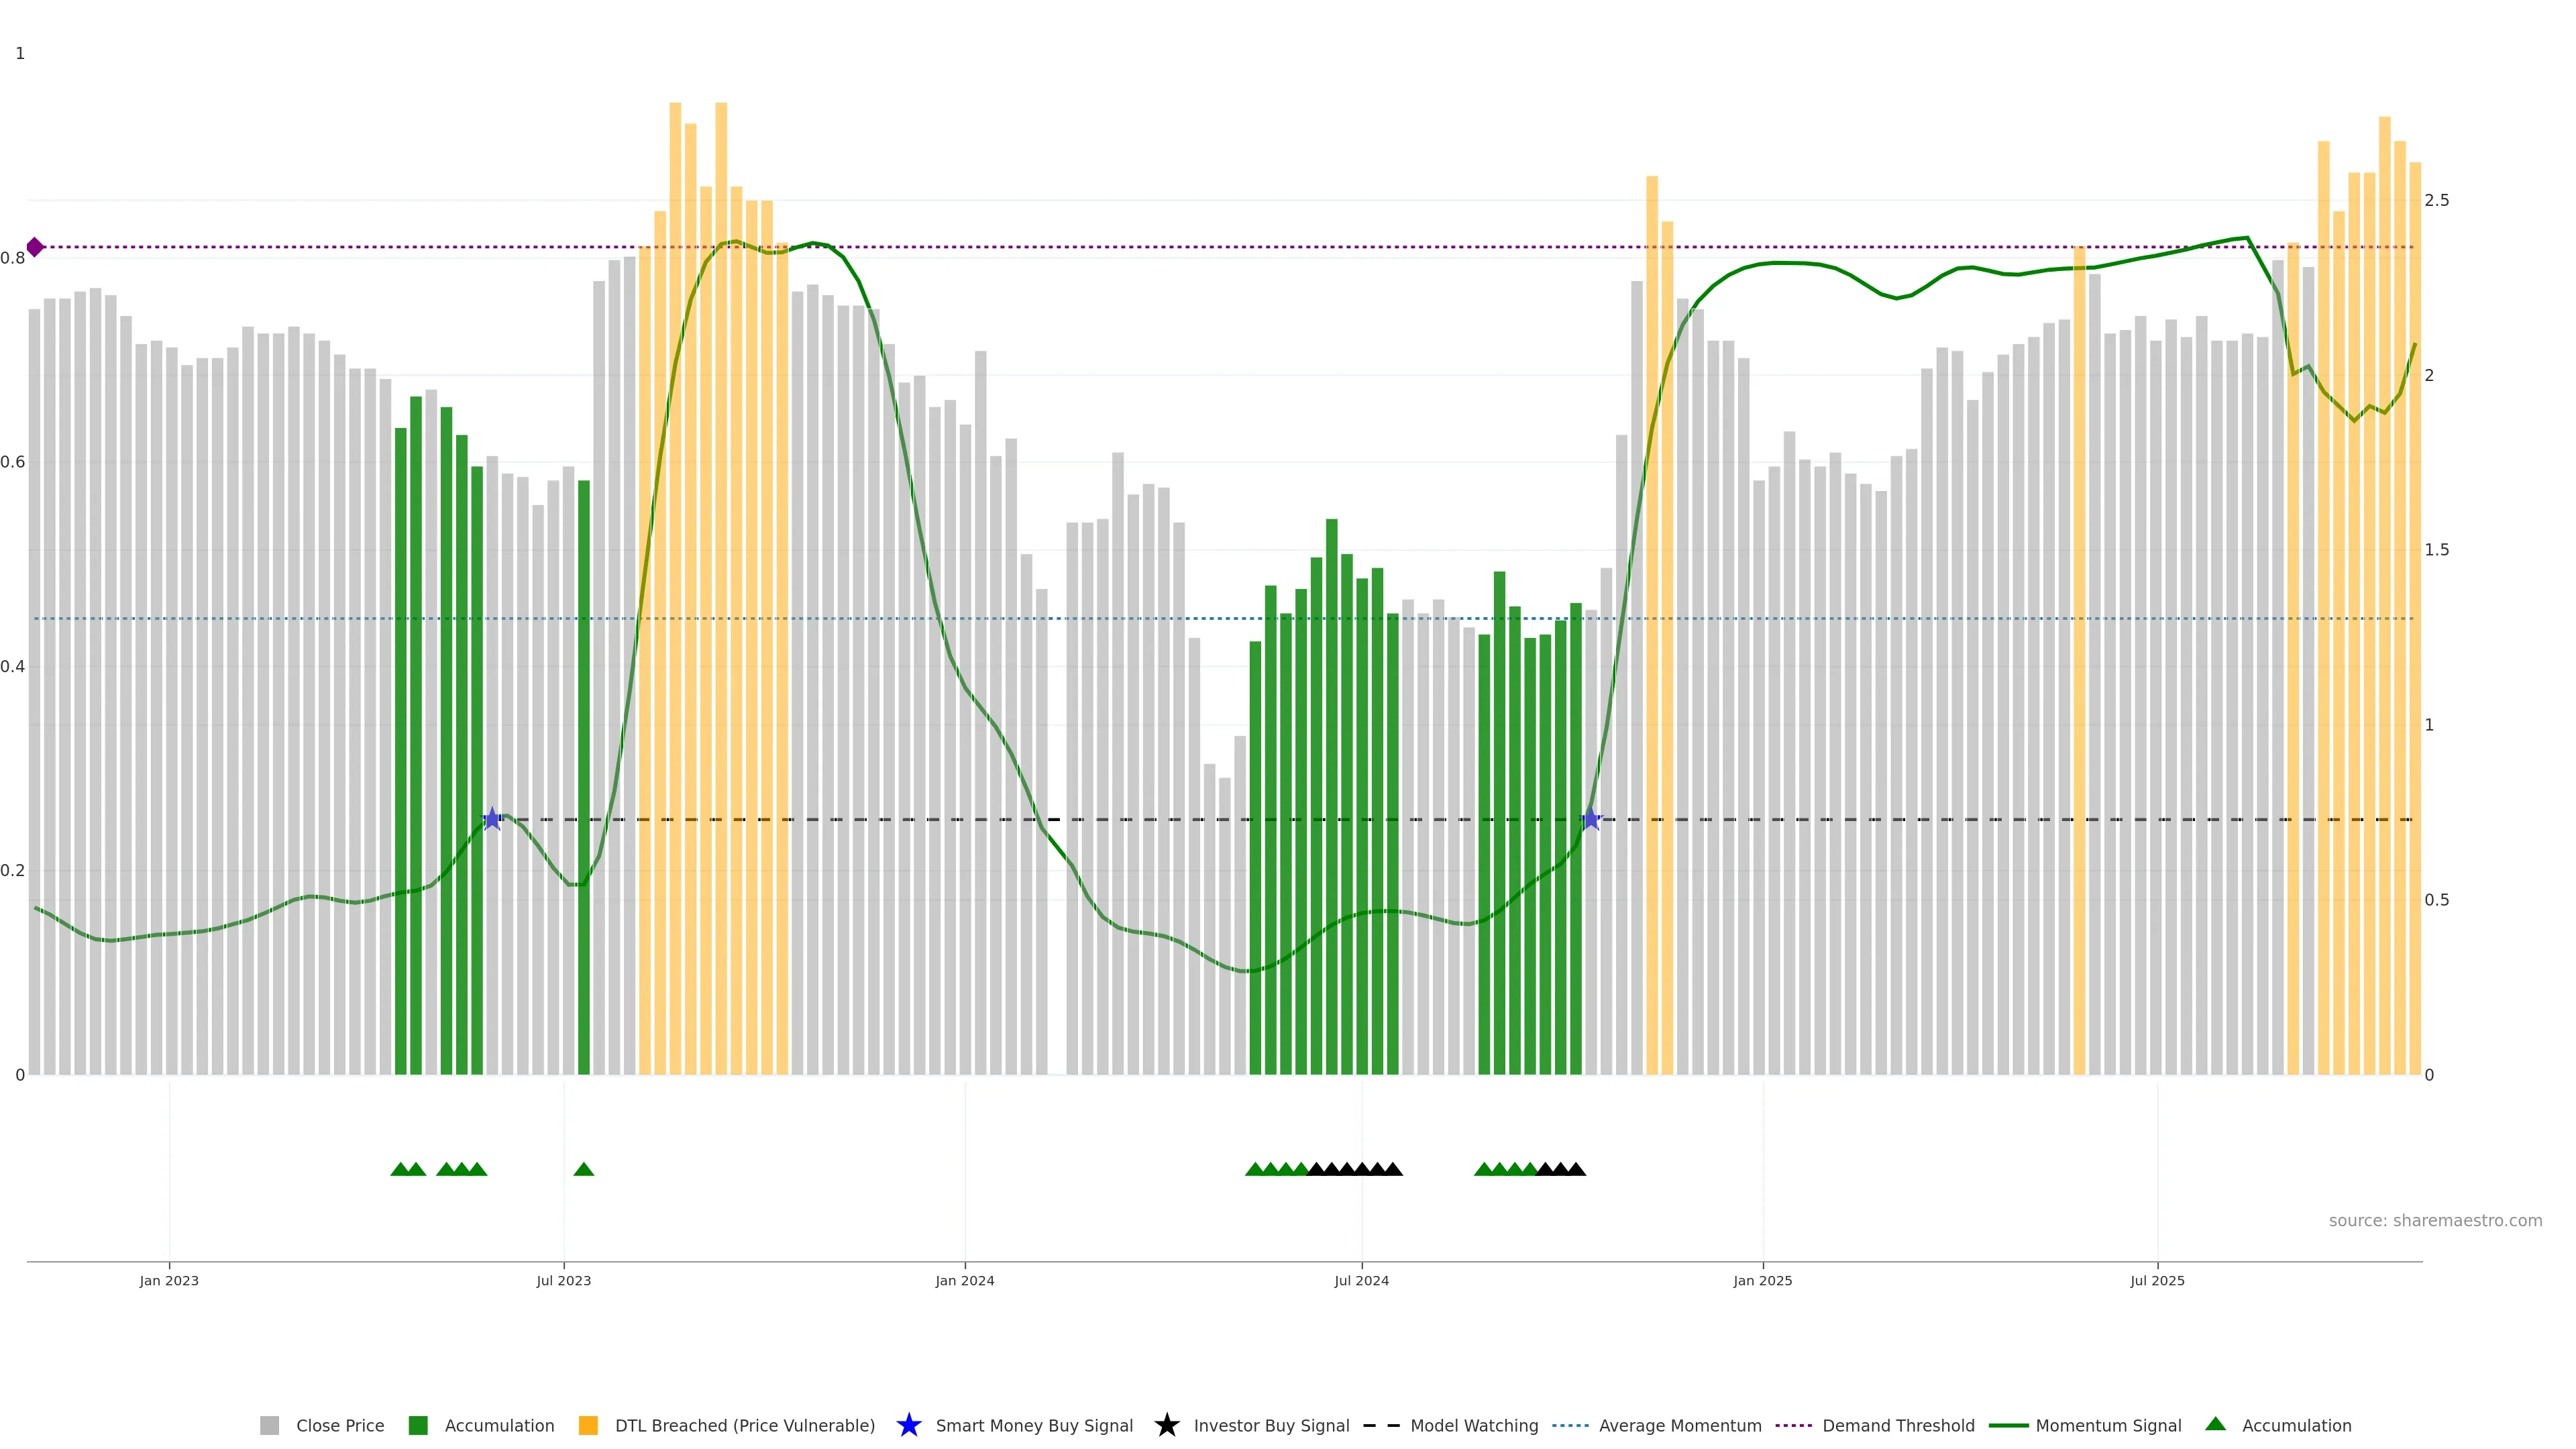The image size is (2576, 1449).
Task: Click the gray Close Price legend square
Action: (x=269, y=1425)
